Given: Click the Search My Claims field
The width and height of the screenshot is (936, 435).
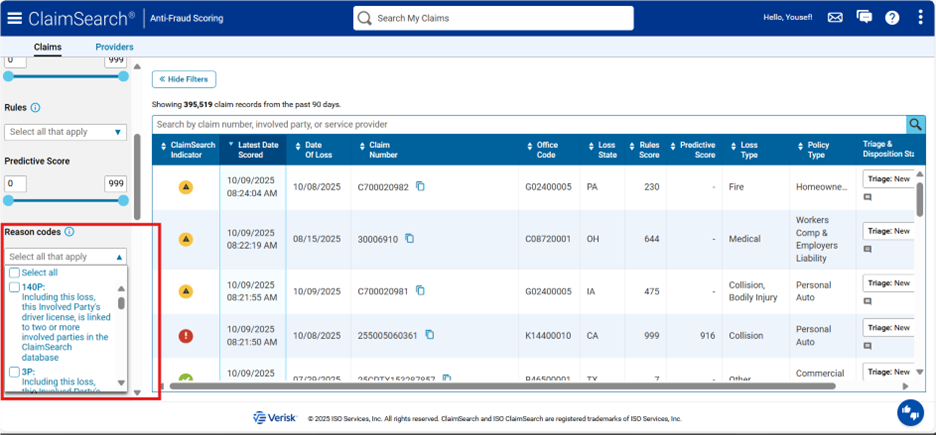Looking at the screenshot, I should (x=493, y=18).
